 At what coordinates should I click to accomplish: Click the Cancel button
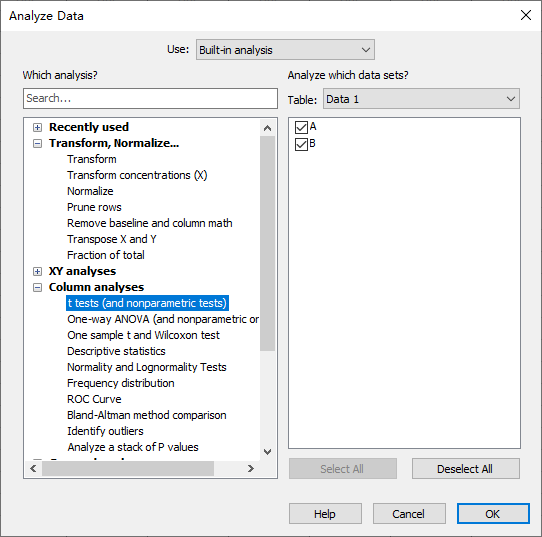tap(409, 514)
